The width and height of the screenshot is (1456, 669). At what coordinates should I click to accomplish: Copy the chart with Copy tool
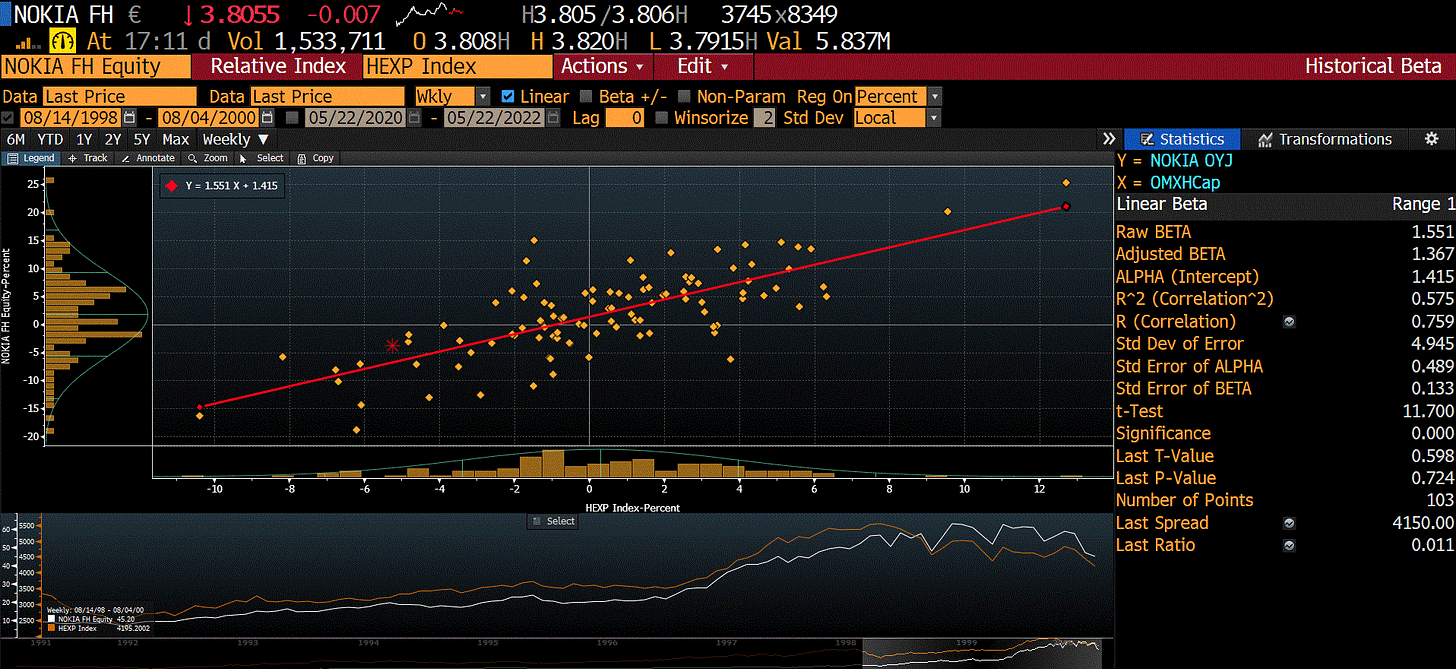(x=316, y=158)
